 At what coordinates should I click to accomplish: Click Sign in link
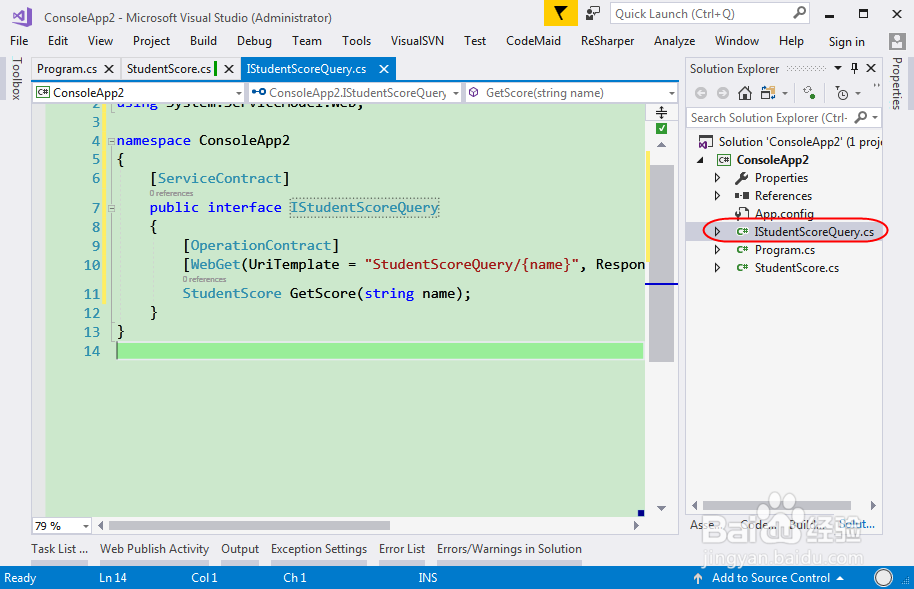point(846,41)
